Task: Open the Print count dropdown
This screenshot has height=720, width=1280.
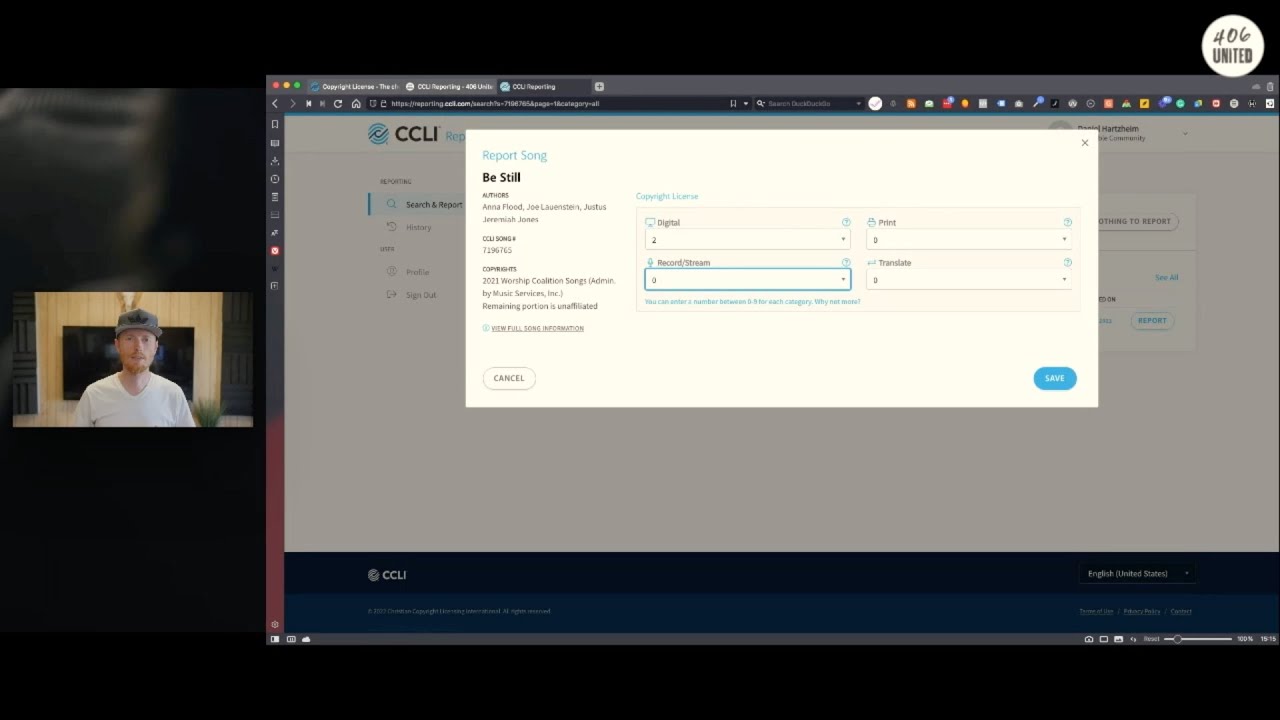Action: [x=968, y=240]
